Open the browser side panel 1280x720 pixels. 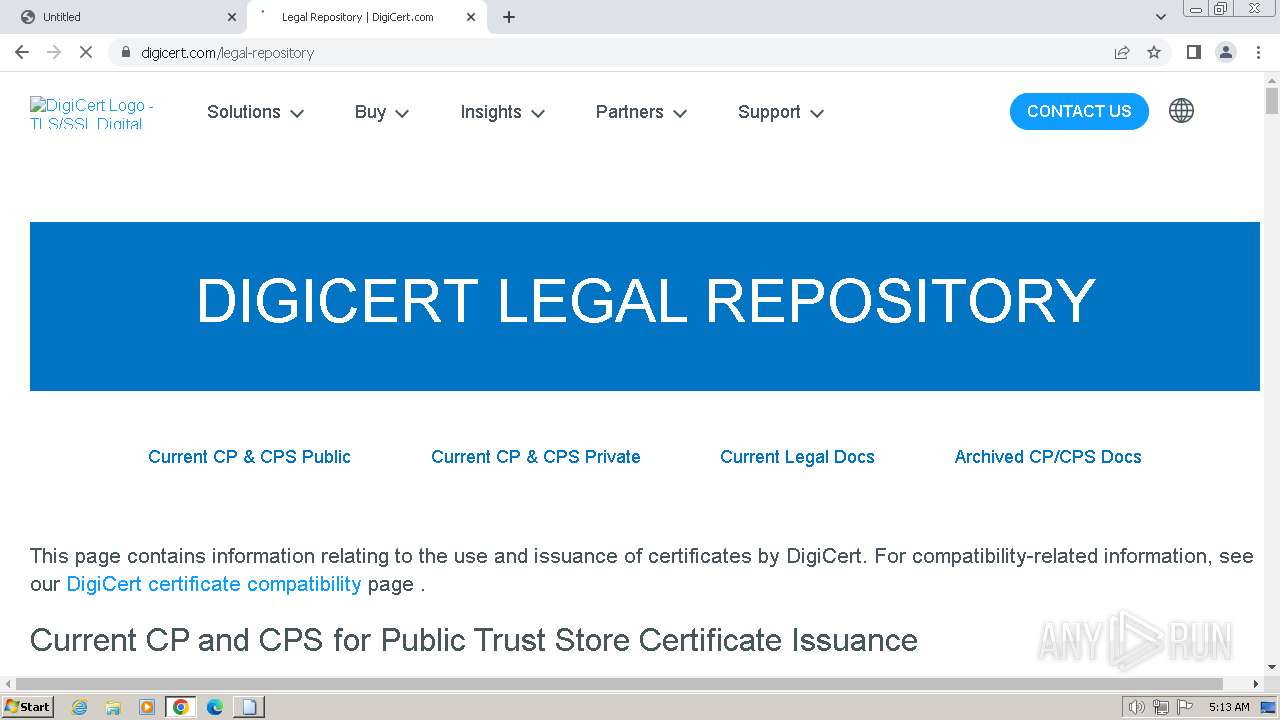(1193, 52)
